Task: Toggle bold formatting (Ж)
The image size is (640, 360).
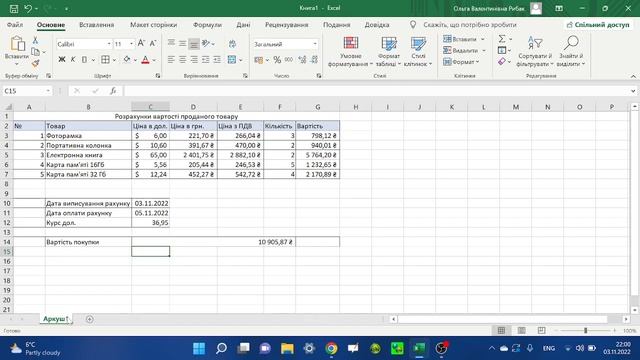Action: [62, 60]
